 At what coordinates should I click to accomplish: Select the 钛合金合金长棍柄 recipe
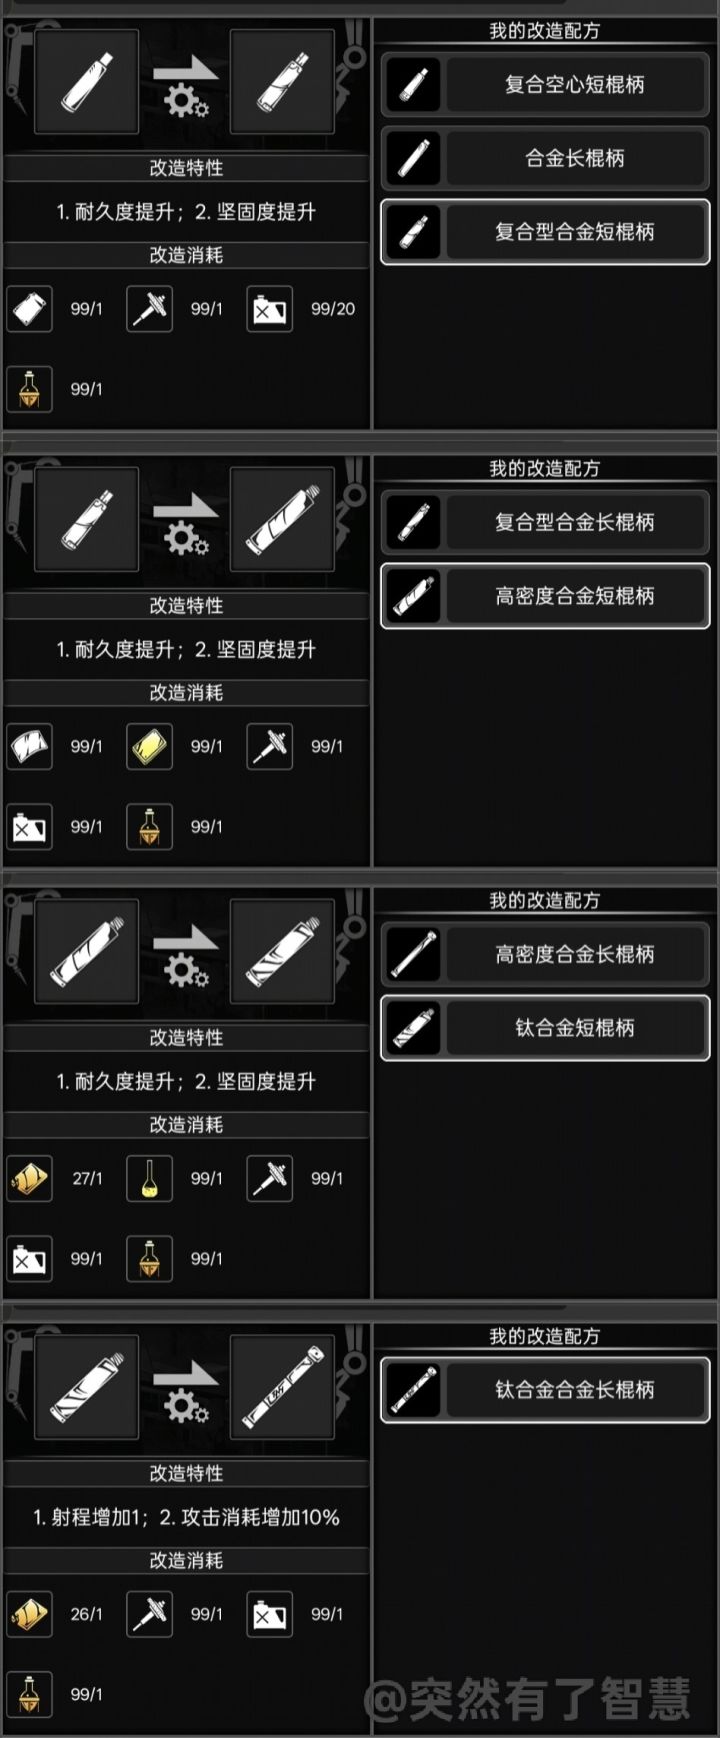tap(545, 1389)
